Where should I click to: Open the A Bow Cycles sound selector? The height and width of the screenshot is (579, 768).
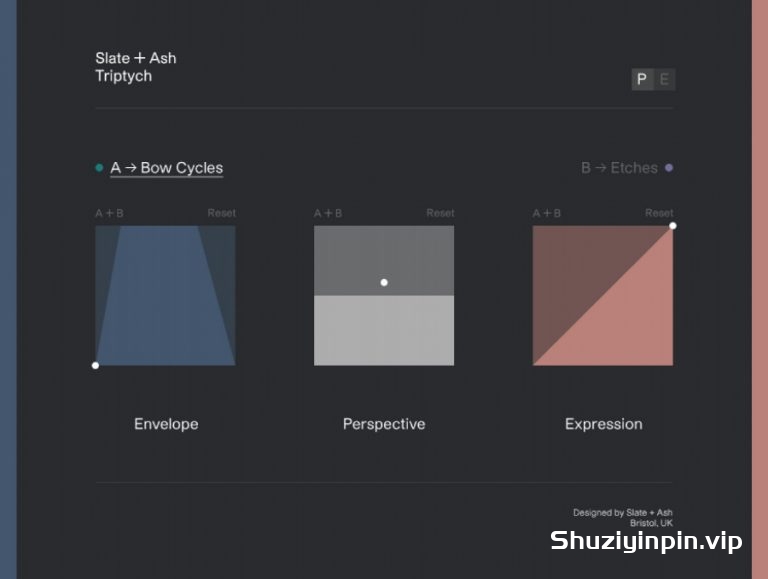coord(167,168)
